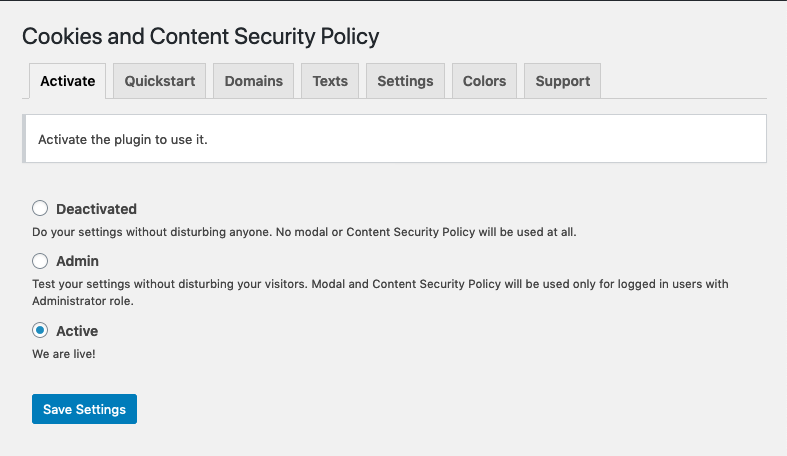Screen dimensions: 787x456
Task: Click the 'Activate the plugin' notice box
Action: [394, 139]
